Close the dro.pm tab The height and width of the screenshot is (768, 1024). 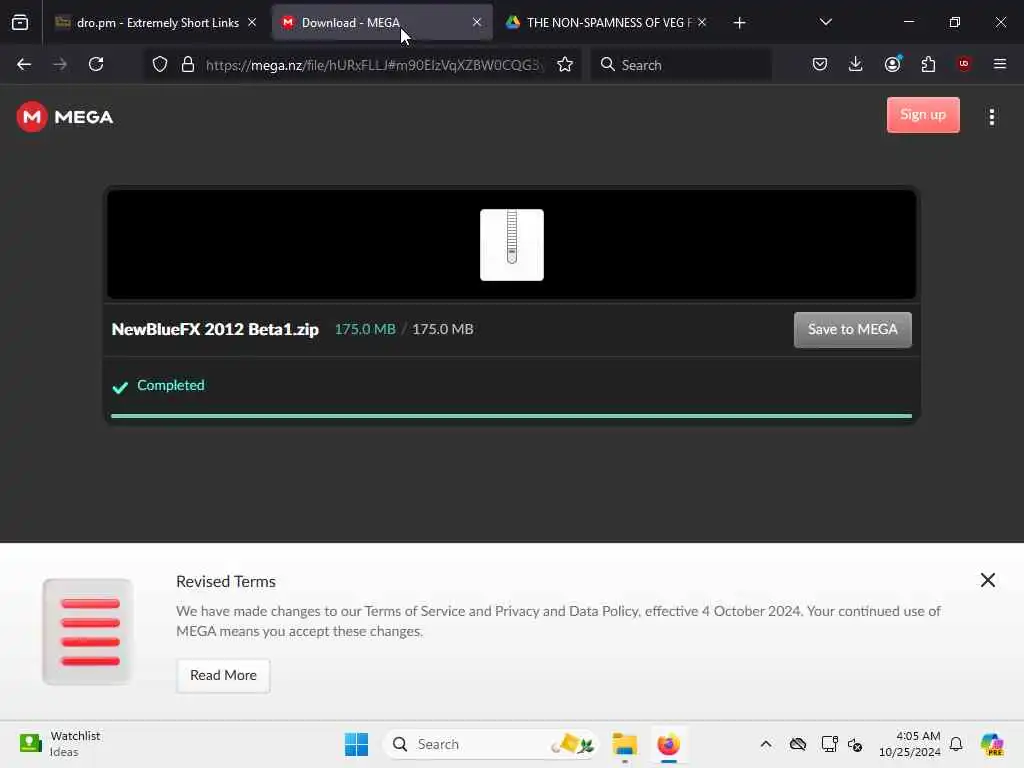pos(252,22)
